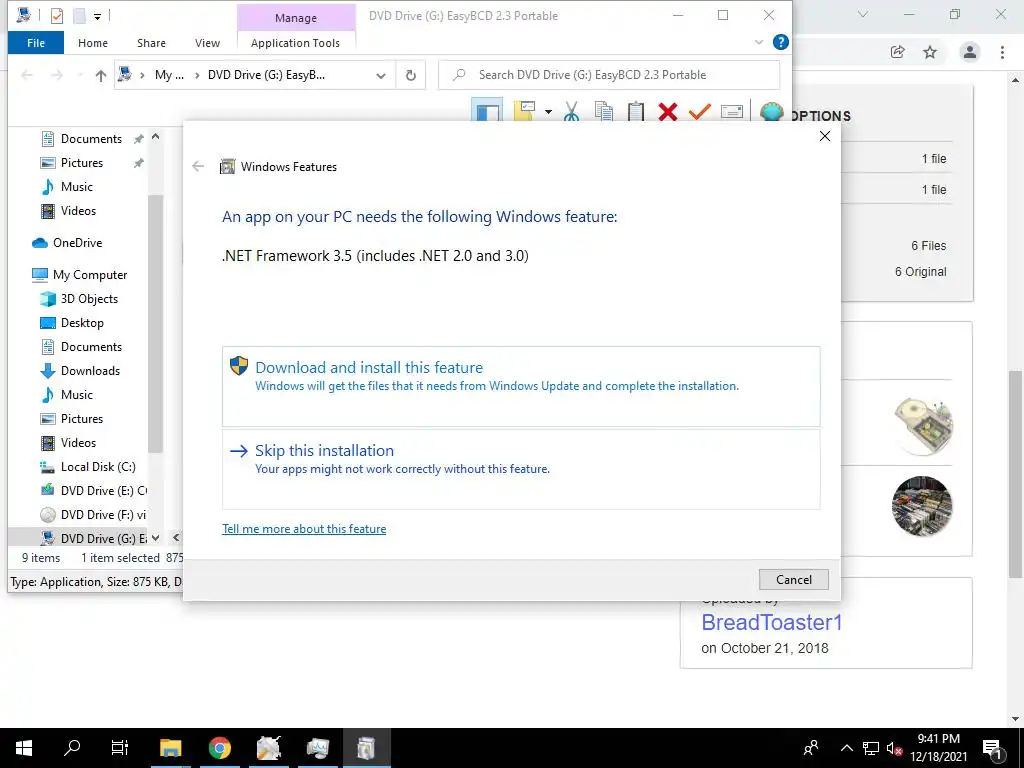Click the shell globe toolbar icon
Image resolution: width=1024 pixels, height=768 pixels.
[771, 112]
